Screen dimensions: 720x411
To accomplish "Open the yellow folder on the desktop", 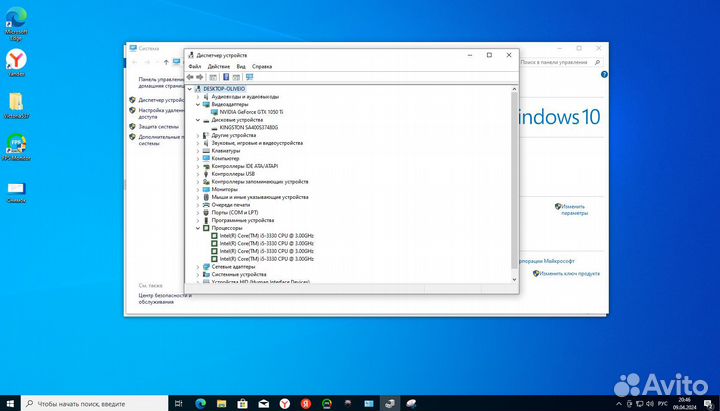I will click(16, 105).
